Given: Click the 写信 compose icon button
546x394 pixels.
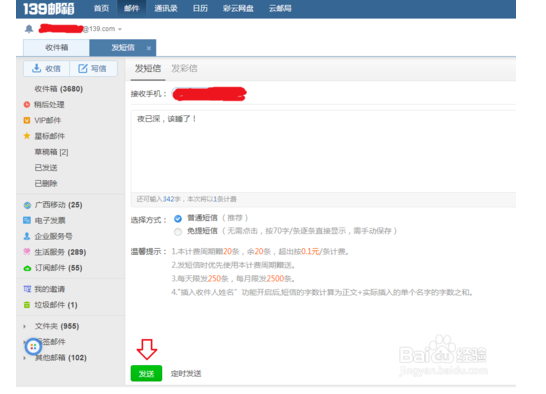Looking at the screenshot, I should [x=93, y=68].
